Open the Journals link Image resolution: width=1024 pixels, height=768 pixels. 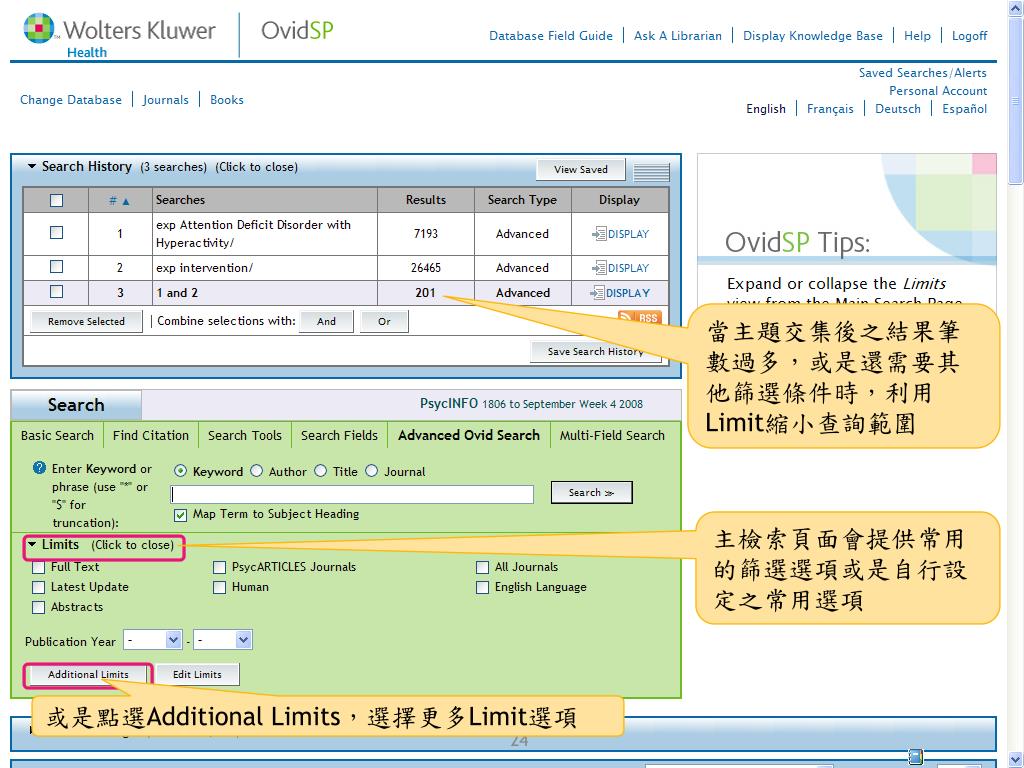tap(165, 100)
